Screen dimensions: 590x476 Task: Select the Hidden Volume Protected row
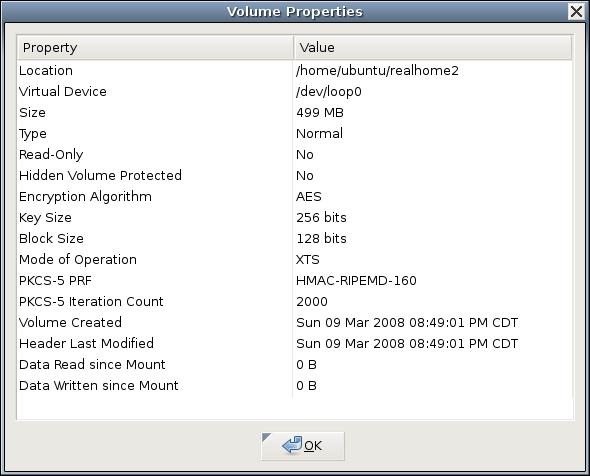click(295, 176)
